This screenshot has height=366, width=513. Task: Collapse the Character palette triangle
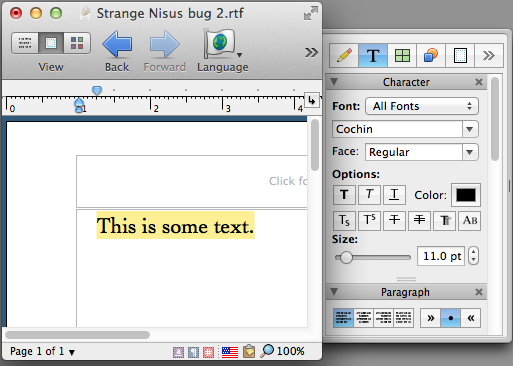coord(334,82)
